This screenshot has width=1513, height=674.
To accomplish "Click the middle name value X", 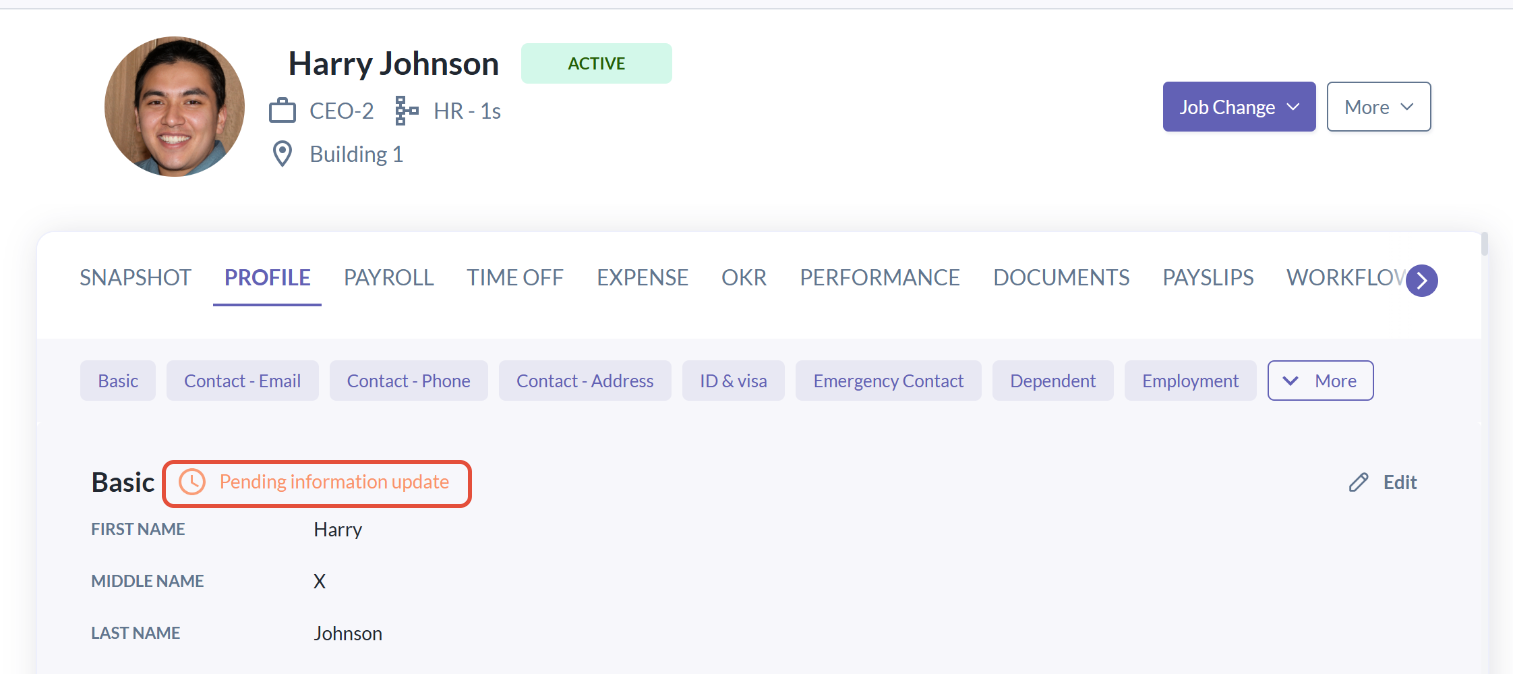I will (x=320, y=581).
